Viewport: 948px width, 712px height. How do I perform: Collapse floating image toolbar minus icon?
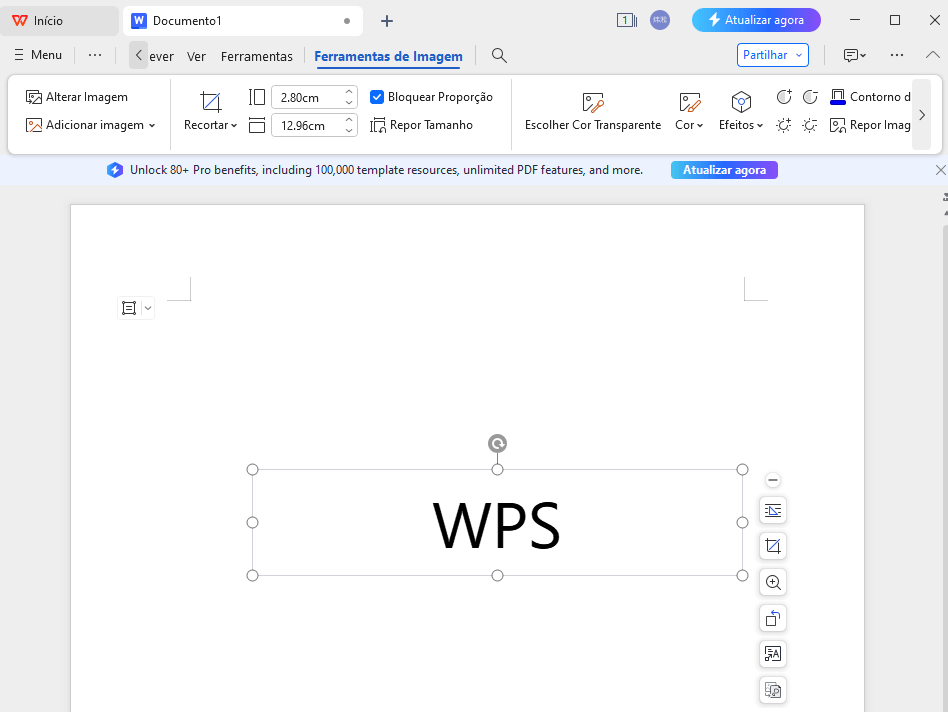[773, 480]
